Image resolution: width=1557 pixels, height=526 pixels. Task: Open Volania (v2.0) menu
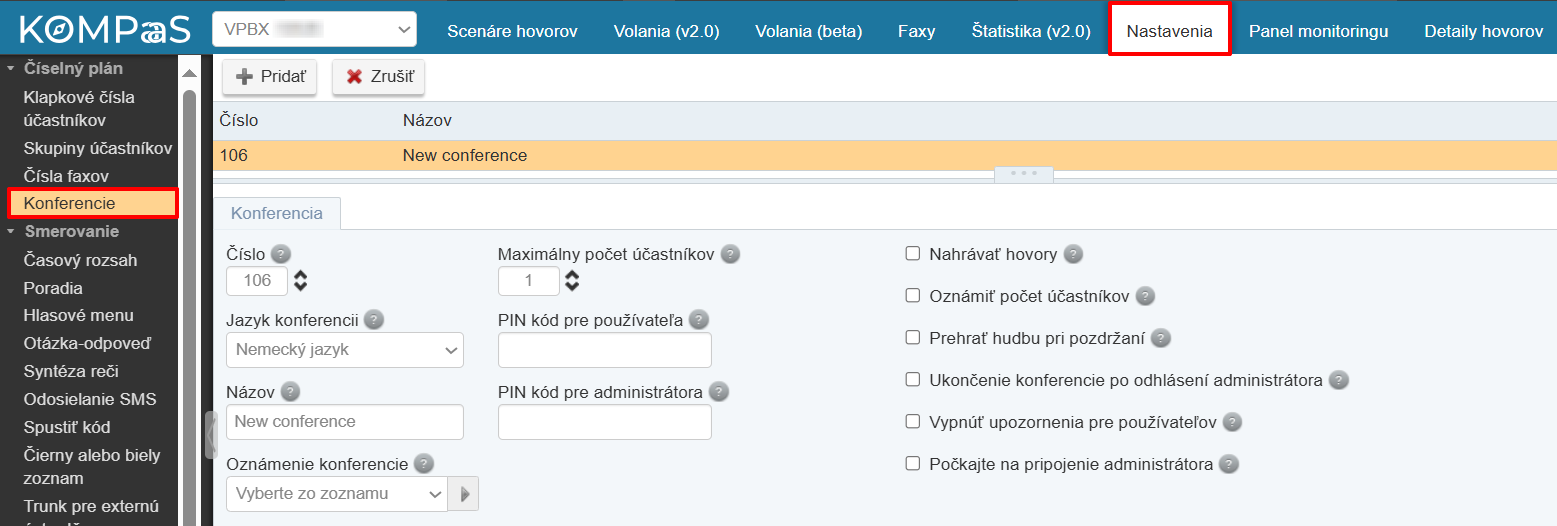tap(666, 31)
